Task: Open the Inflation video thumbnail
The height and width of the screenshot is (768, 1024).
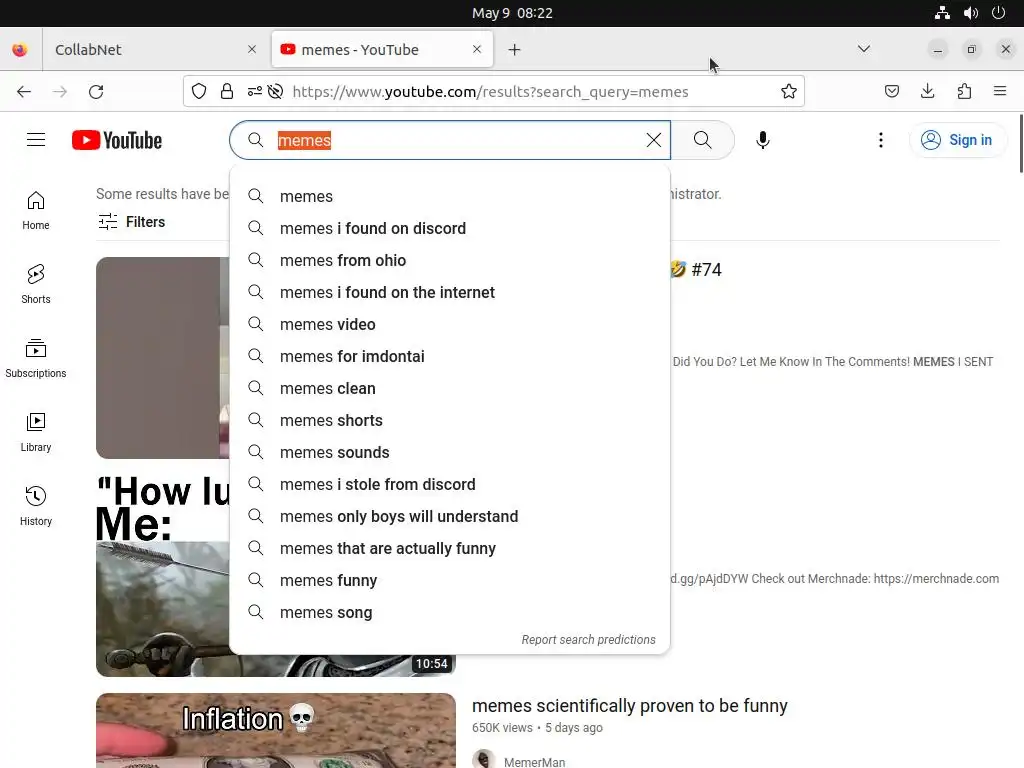Action: [x=276, y=730]
